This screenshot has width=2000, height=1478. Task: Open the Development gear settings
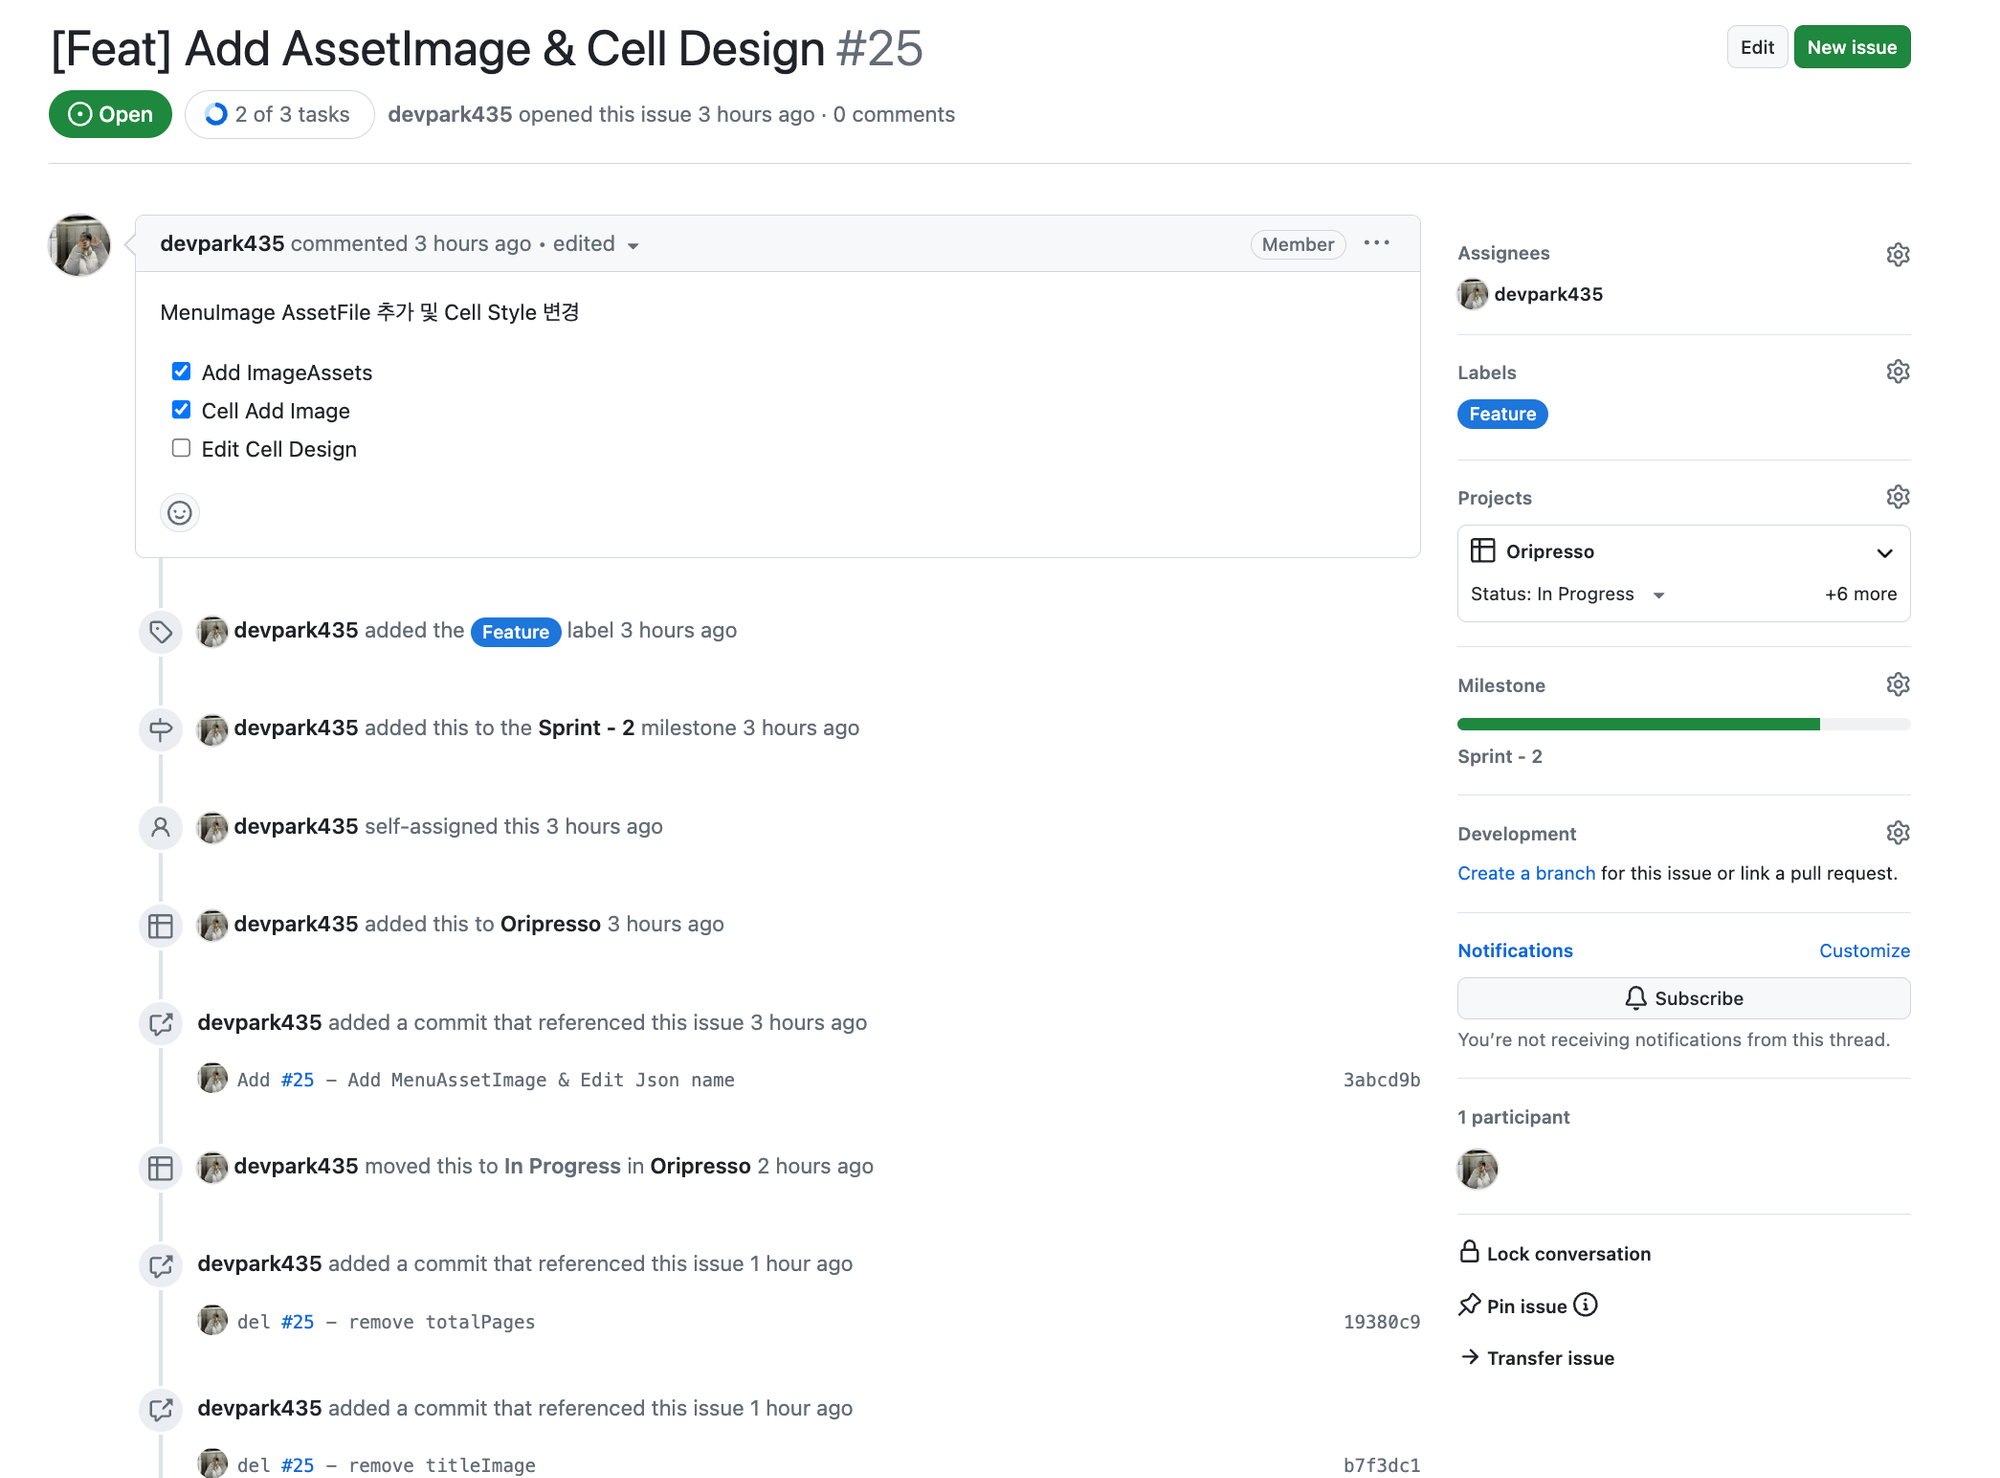coord(1897,833)
